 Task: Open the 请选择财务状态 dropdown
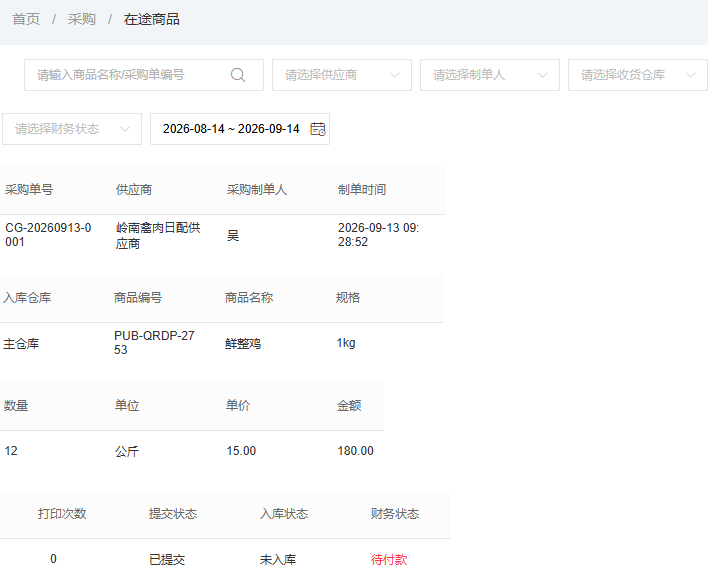click(x=72, y=129)
